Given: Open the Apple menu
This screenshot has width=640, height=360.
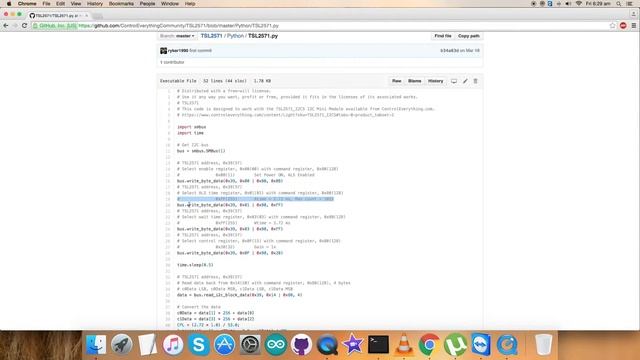Looking at the screenshot, I should (x=8, y=4).
